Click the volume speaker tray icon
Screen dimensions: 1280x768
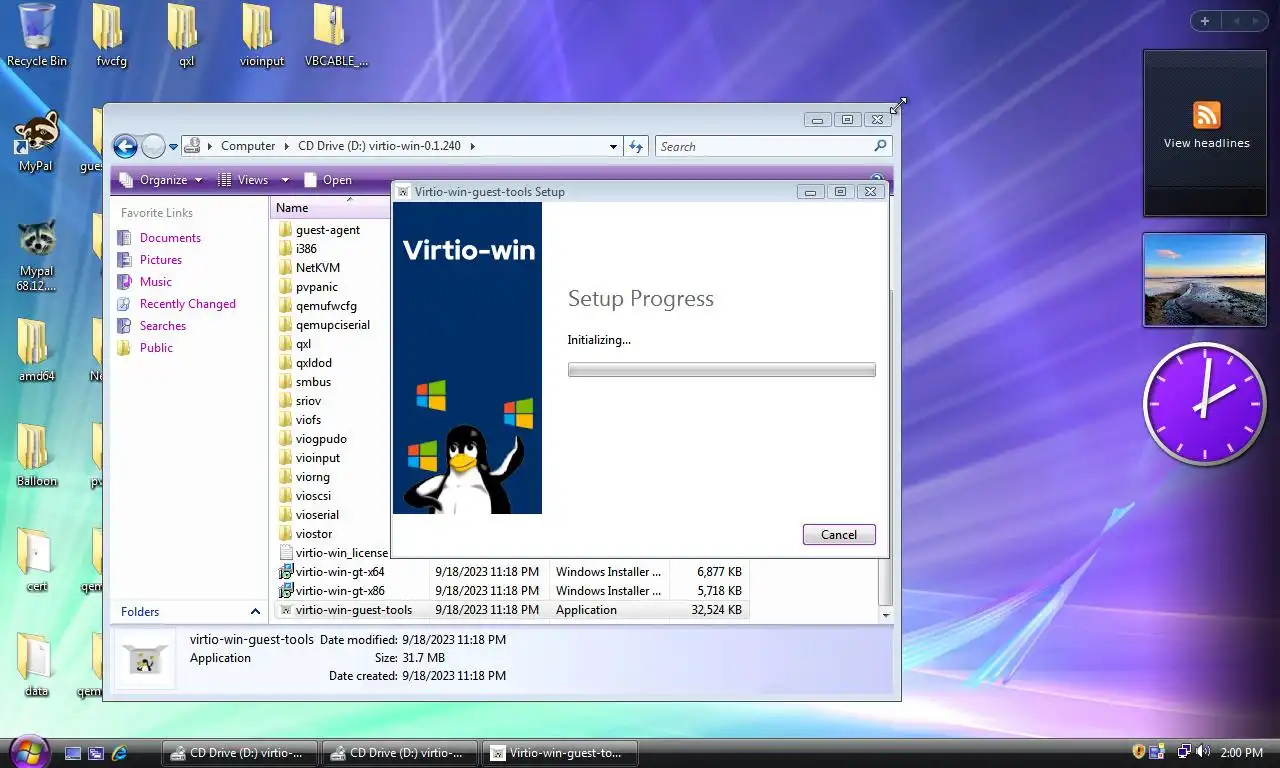coord(1202,752)
